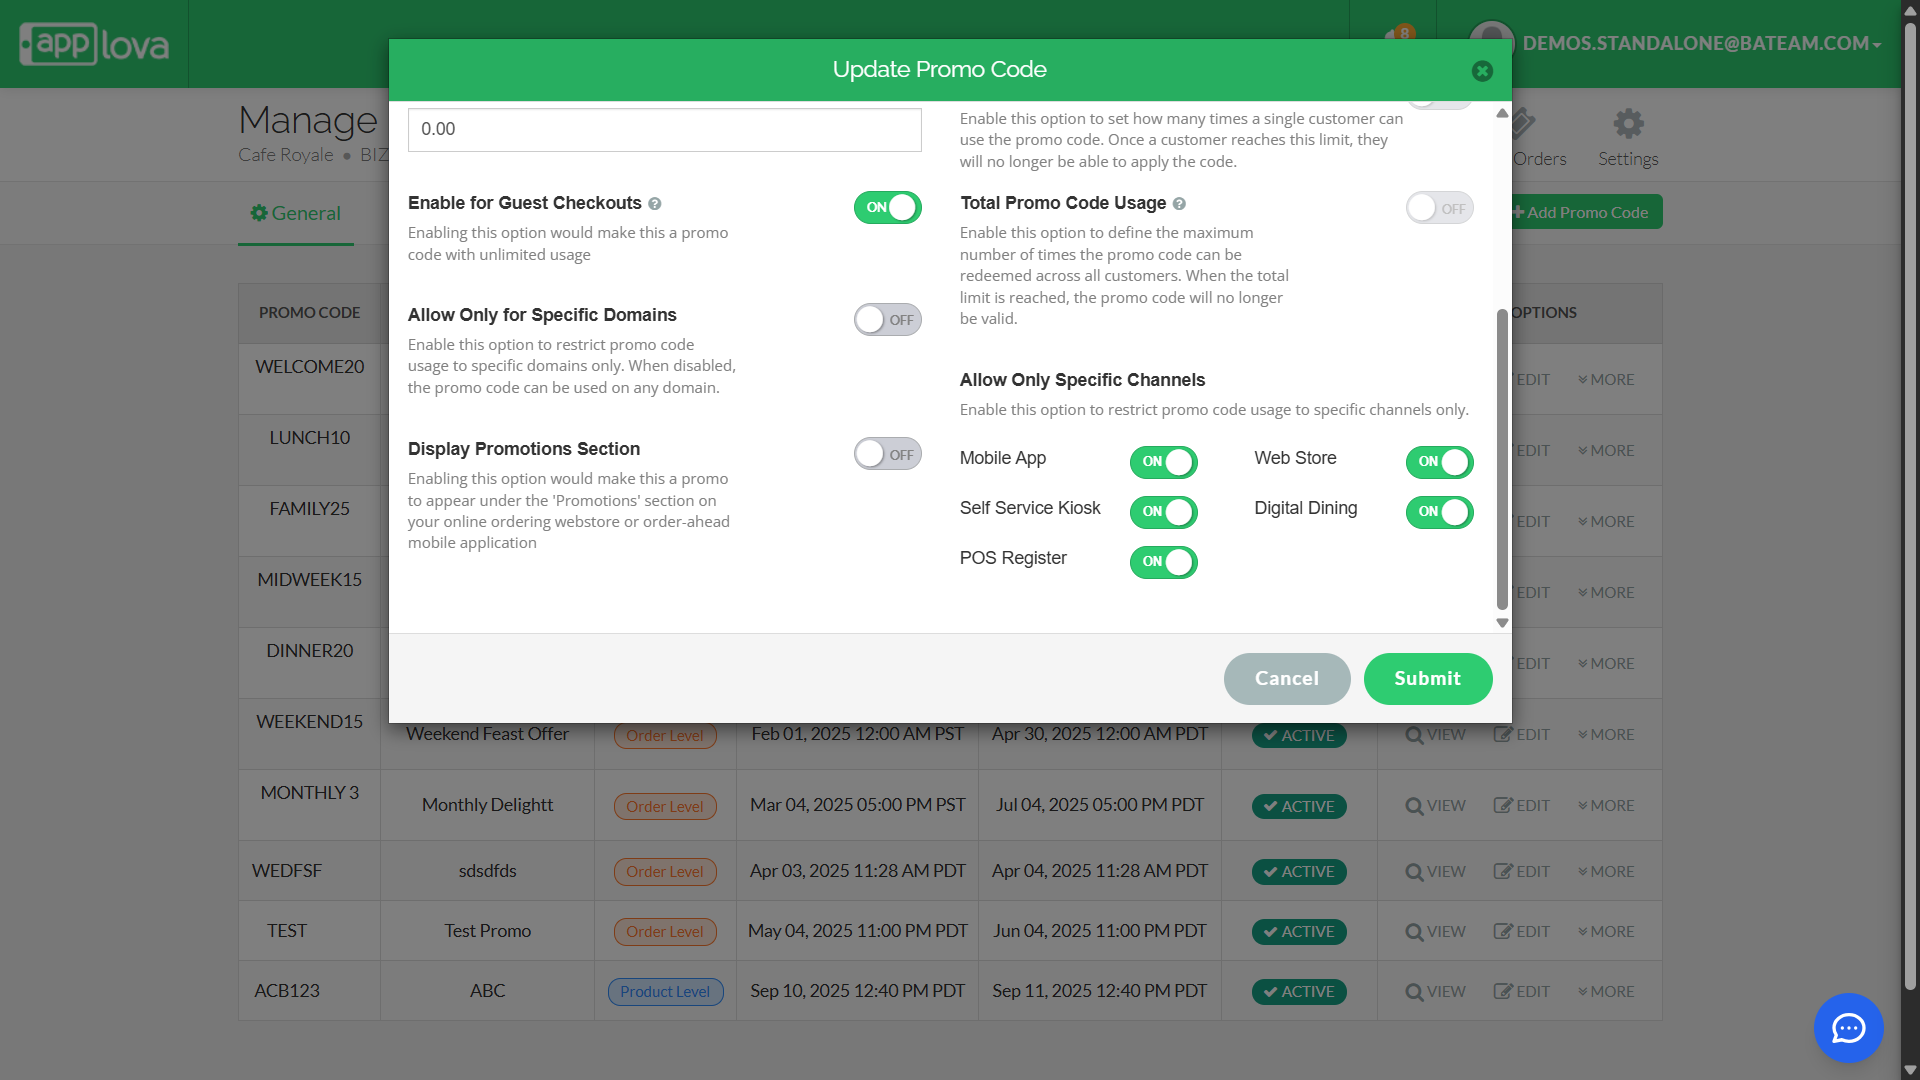Viewport: 1920px width, 1080px height.
Task: Toggle Digital Dining channel off
Action: [x=1439, y=512]
